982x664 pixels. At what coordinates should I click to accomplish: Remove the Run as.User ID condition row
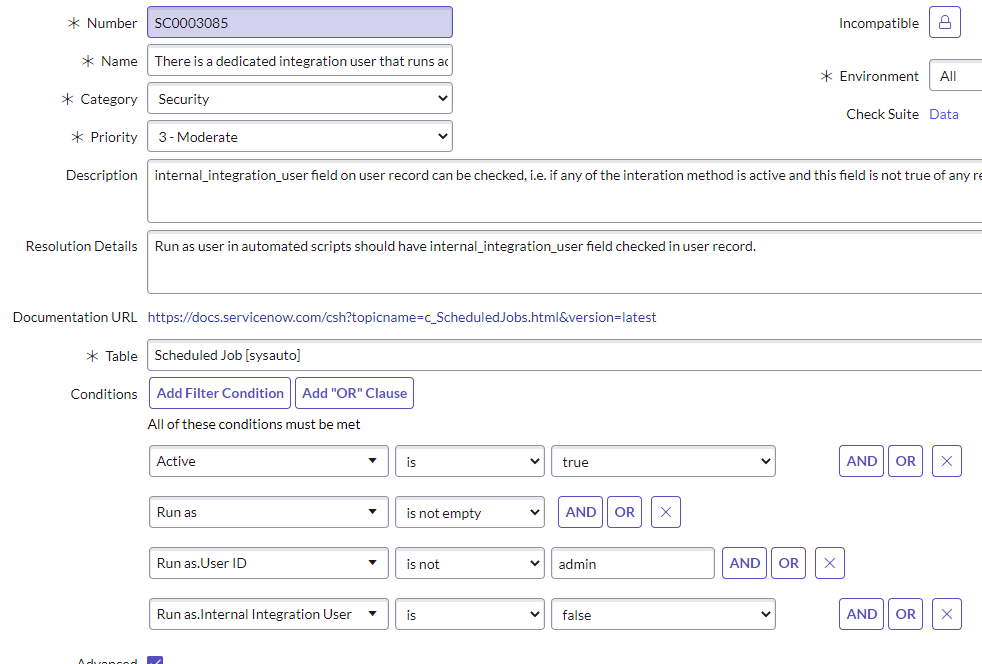(x=830, y=563)
